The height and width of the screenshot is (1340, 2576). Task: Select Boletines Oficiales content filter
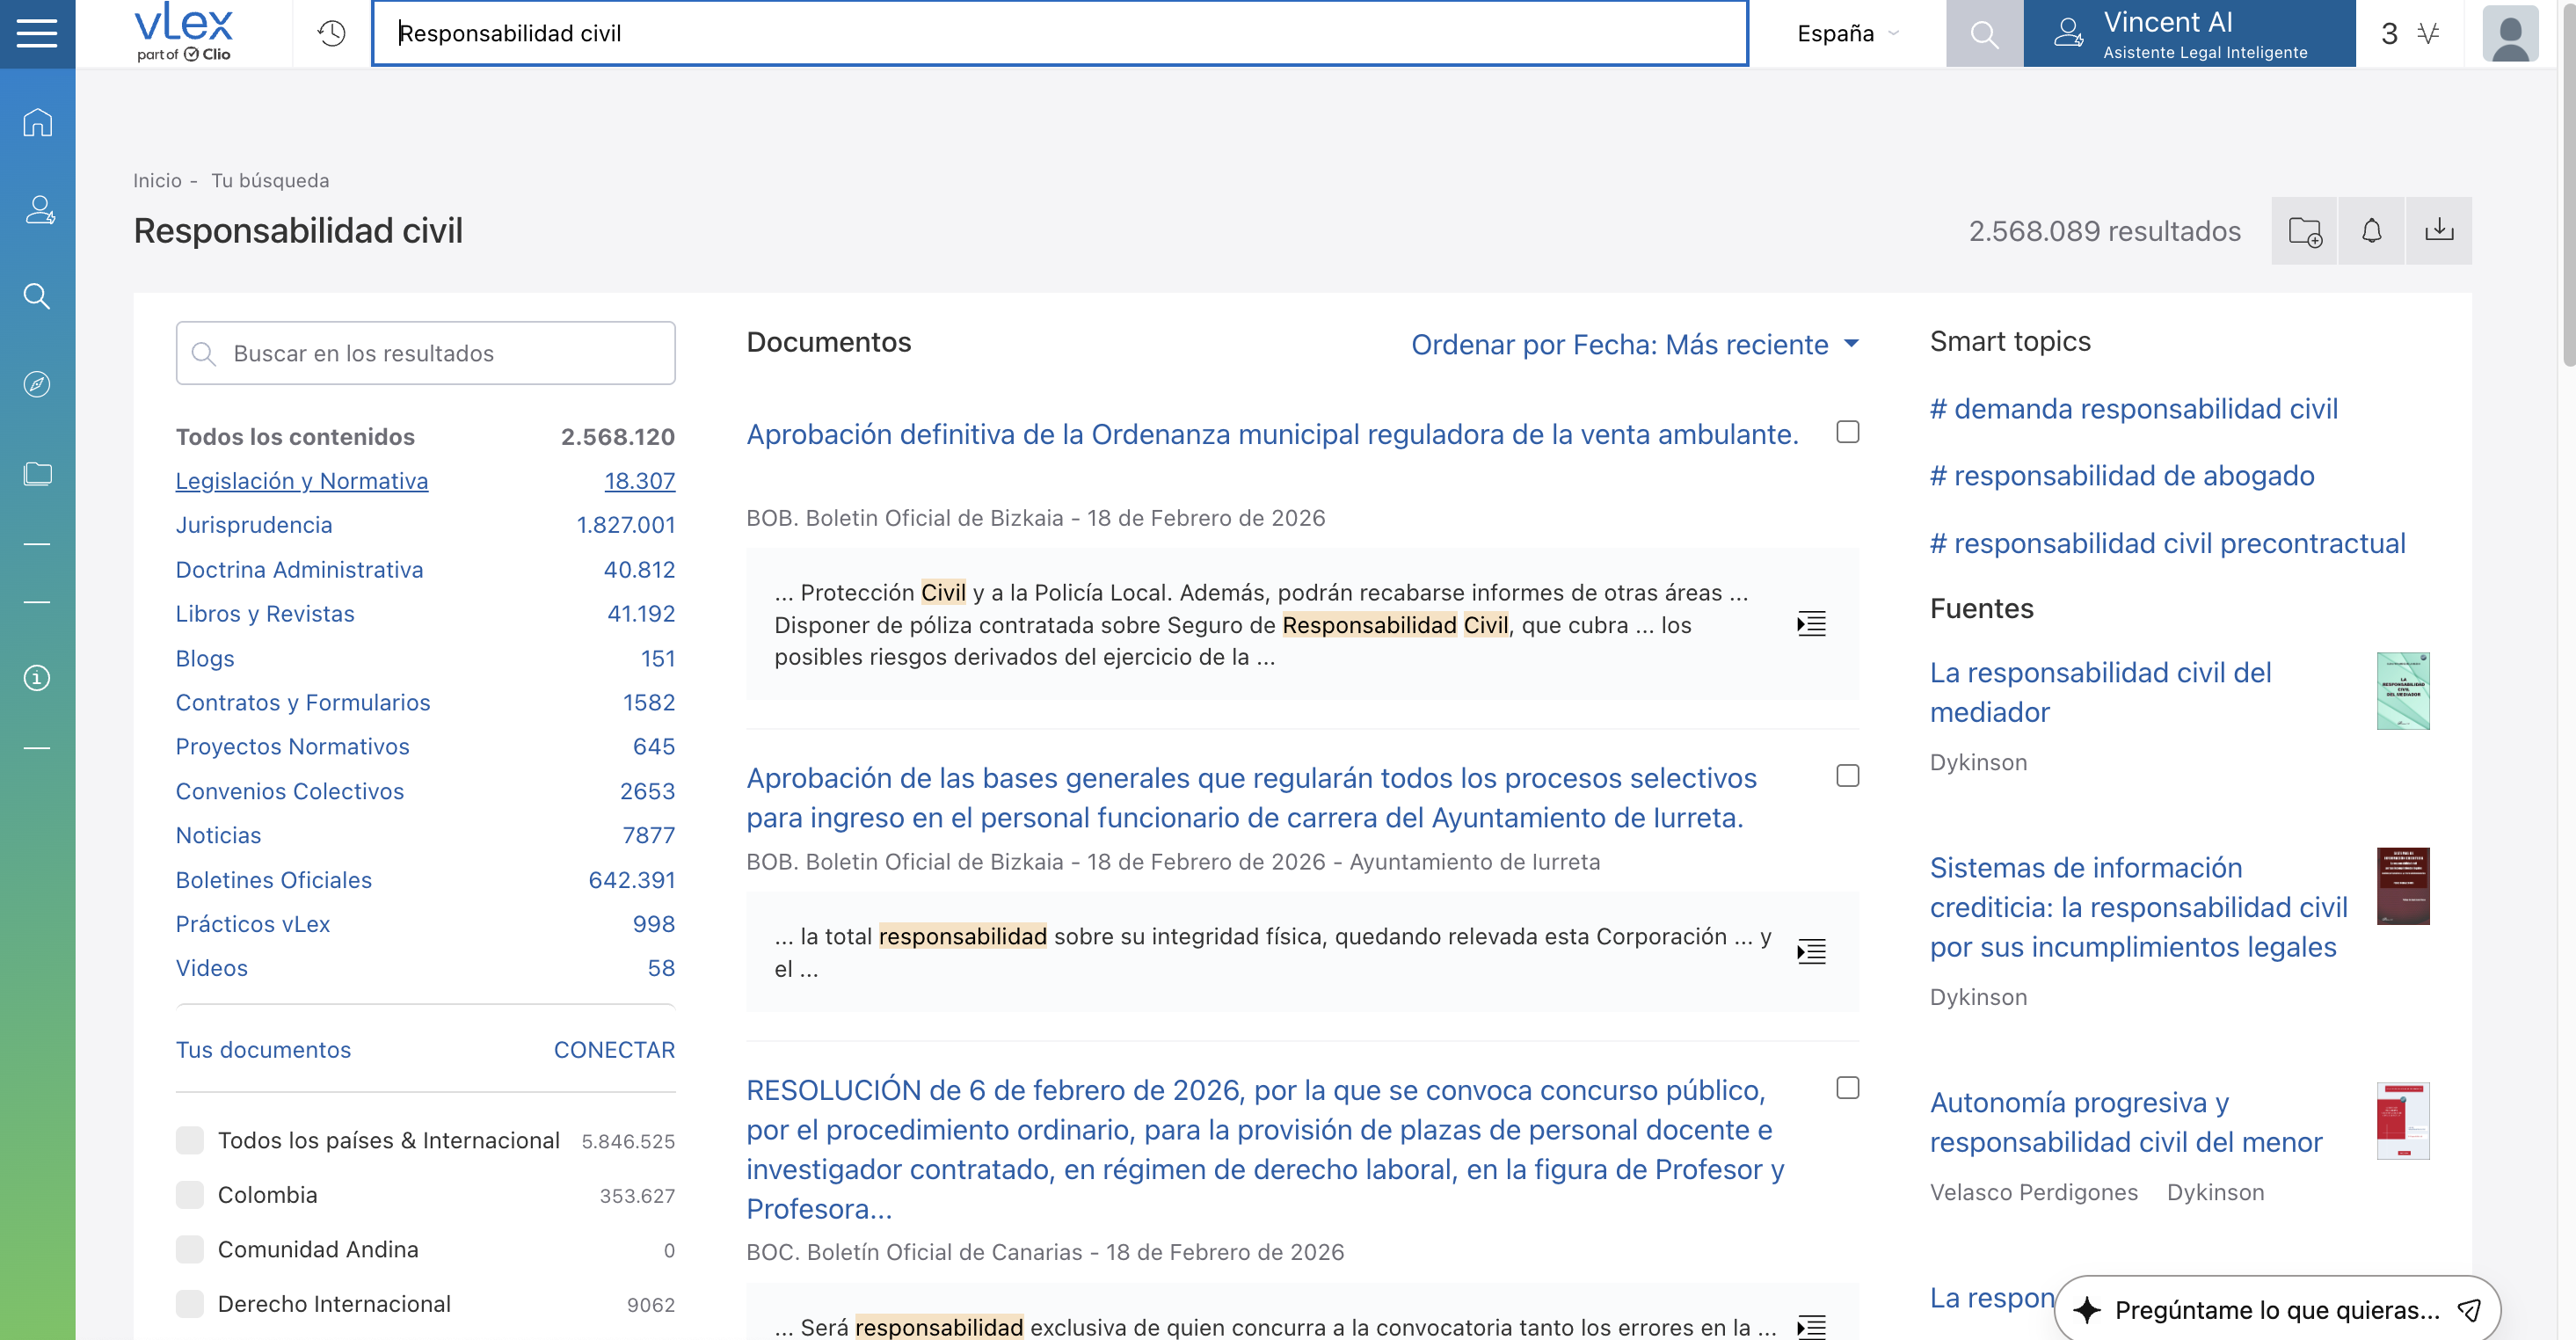coord(274,880)
